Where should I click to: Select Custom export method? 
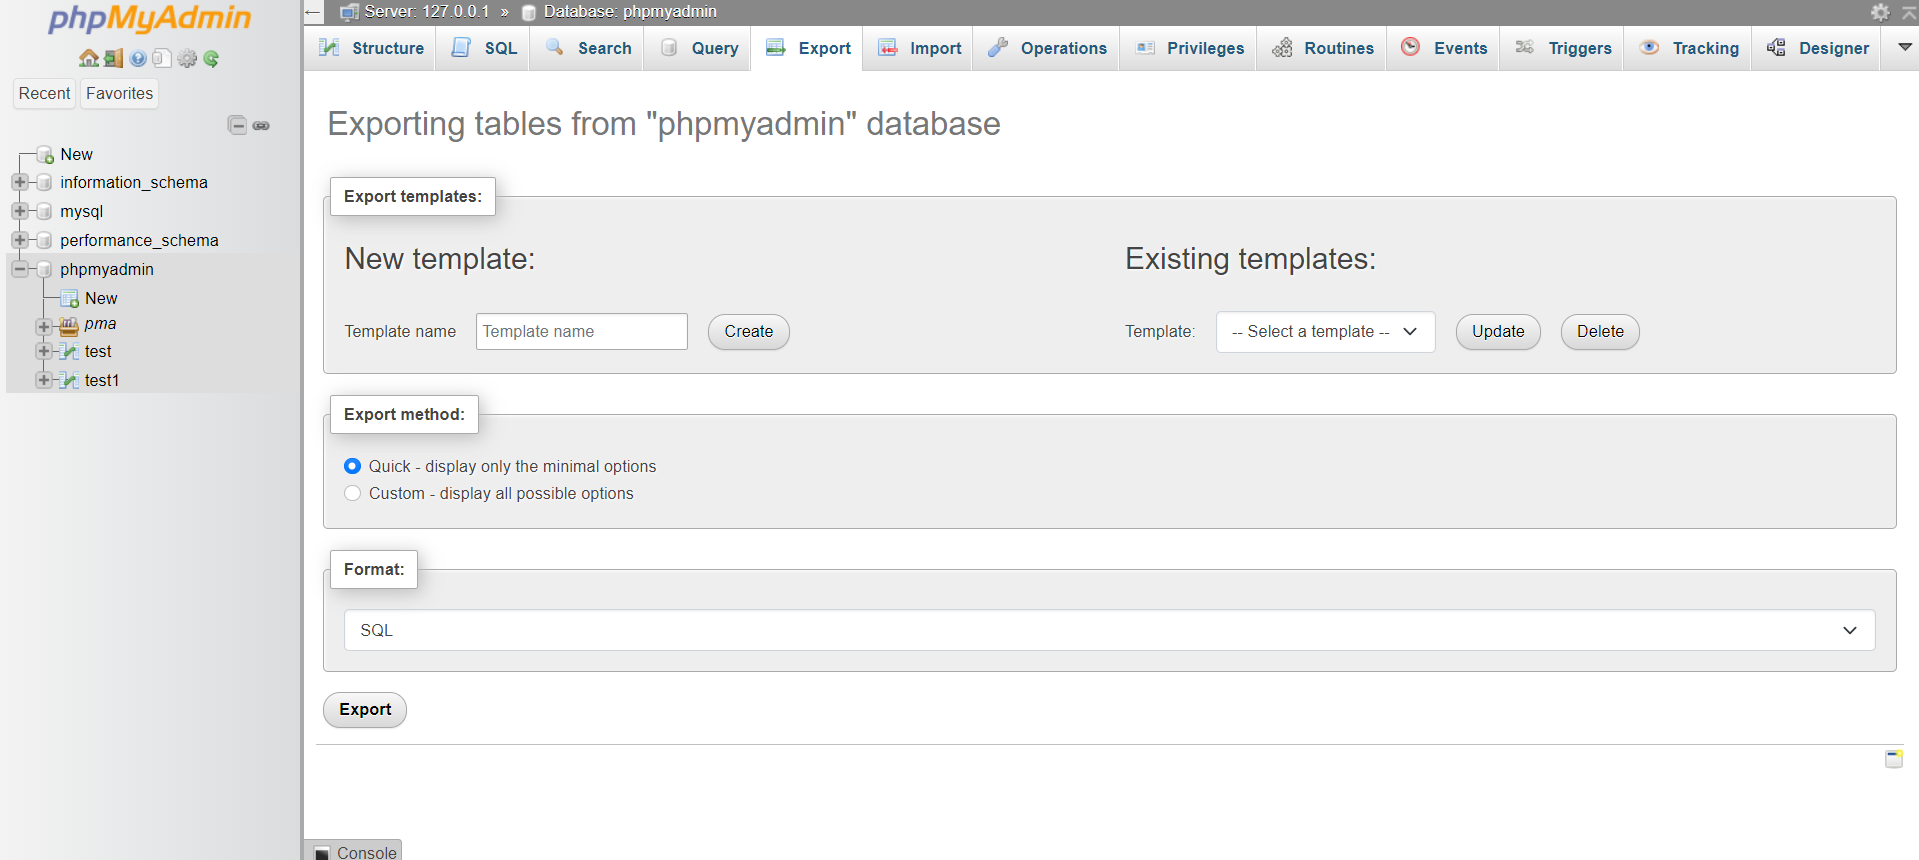[x=352, y=493]
